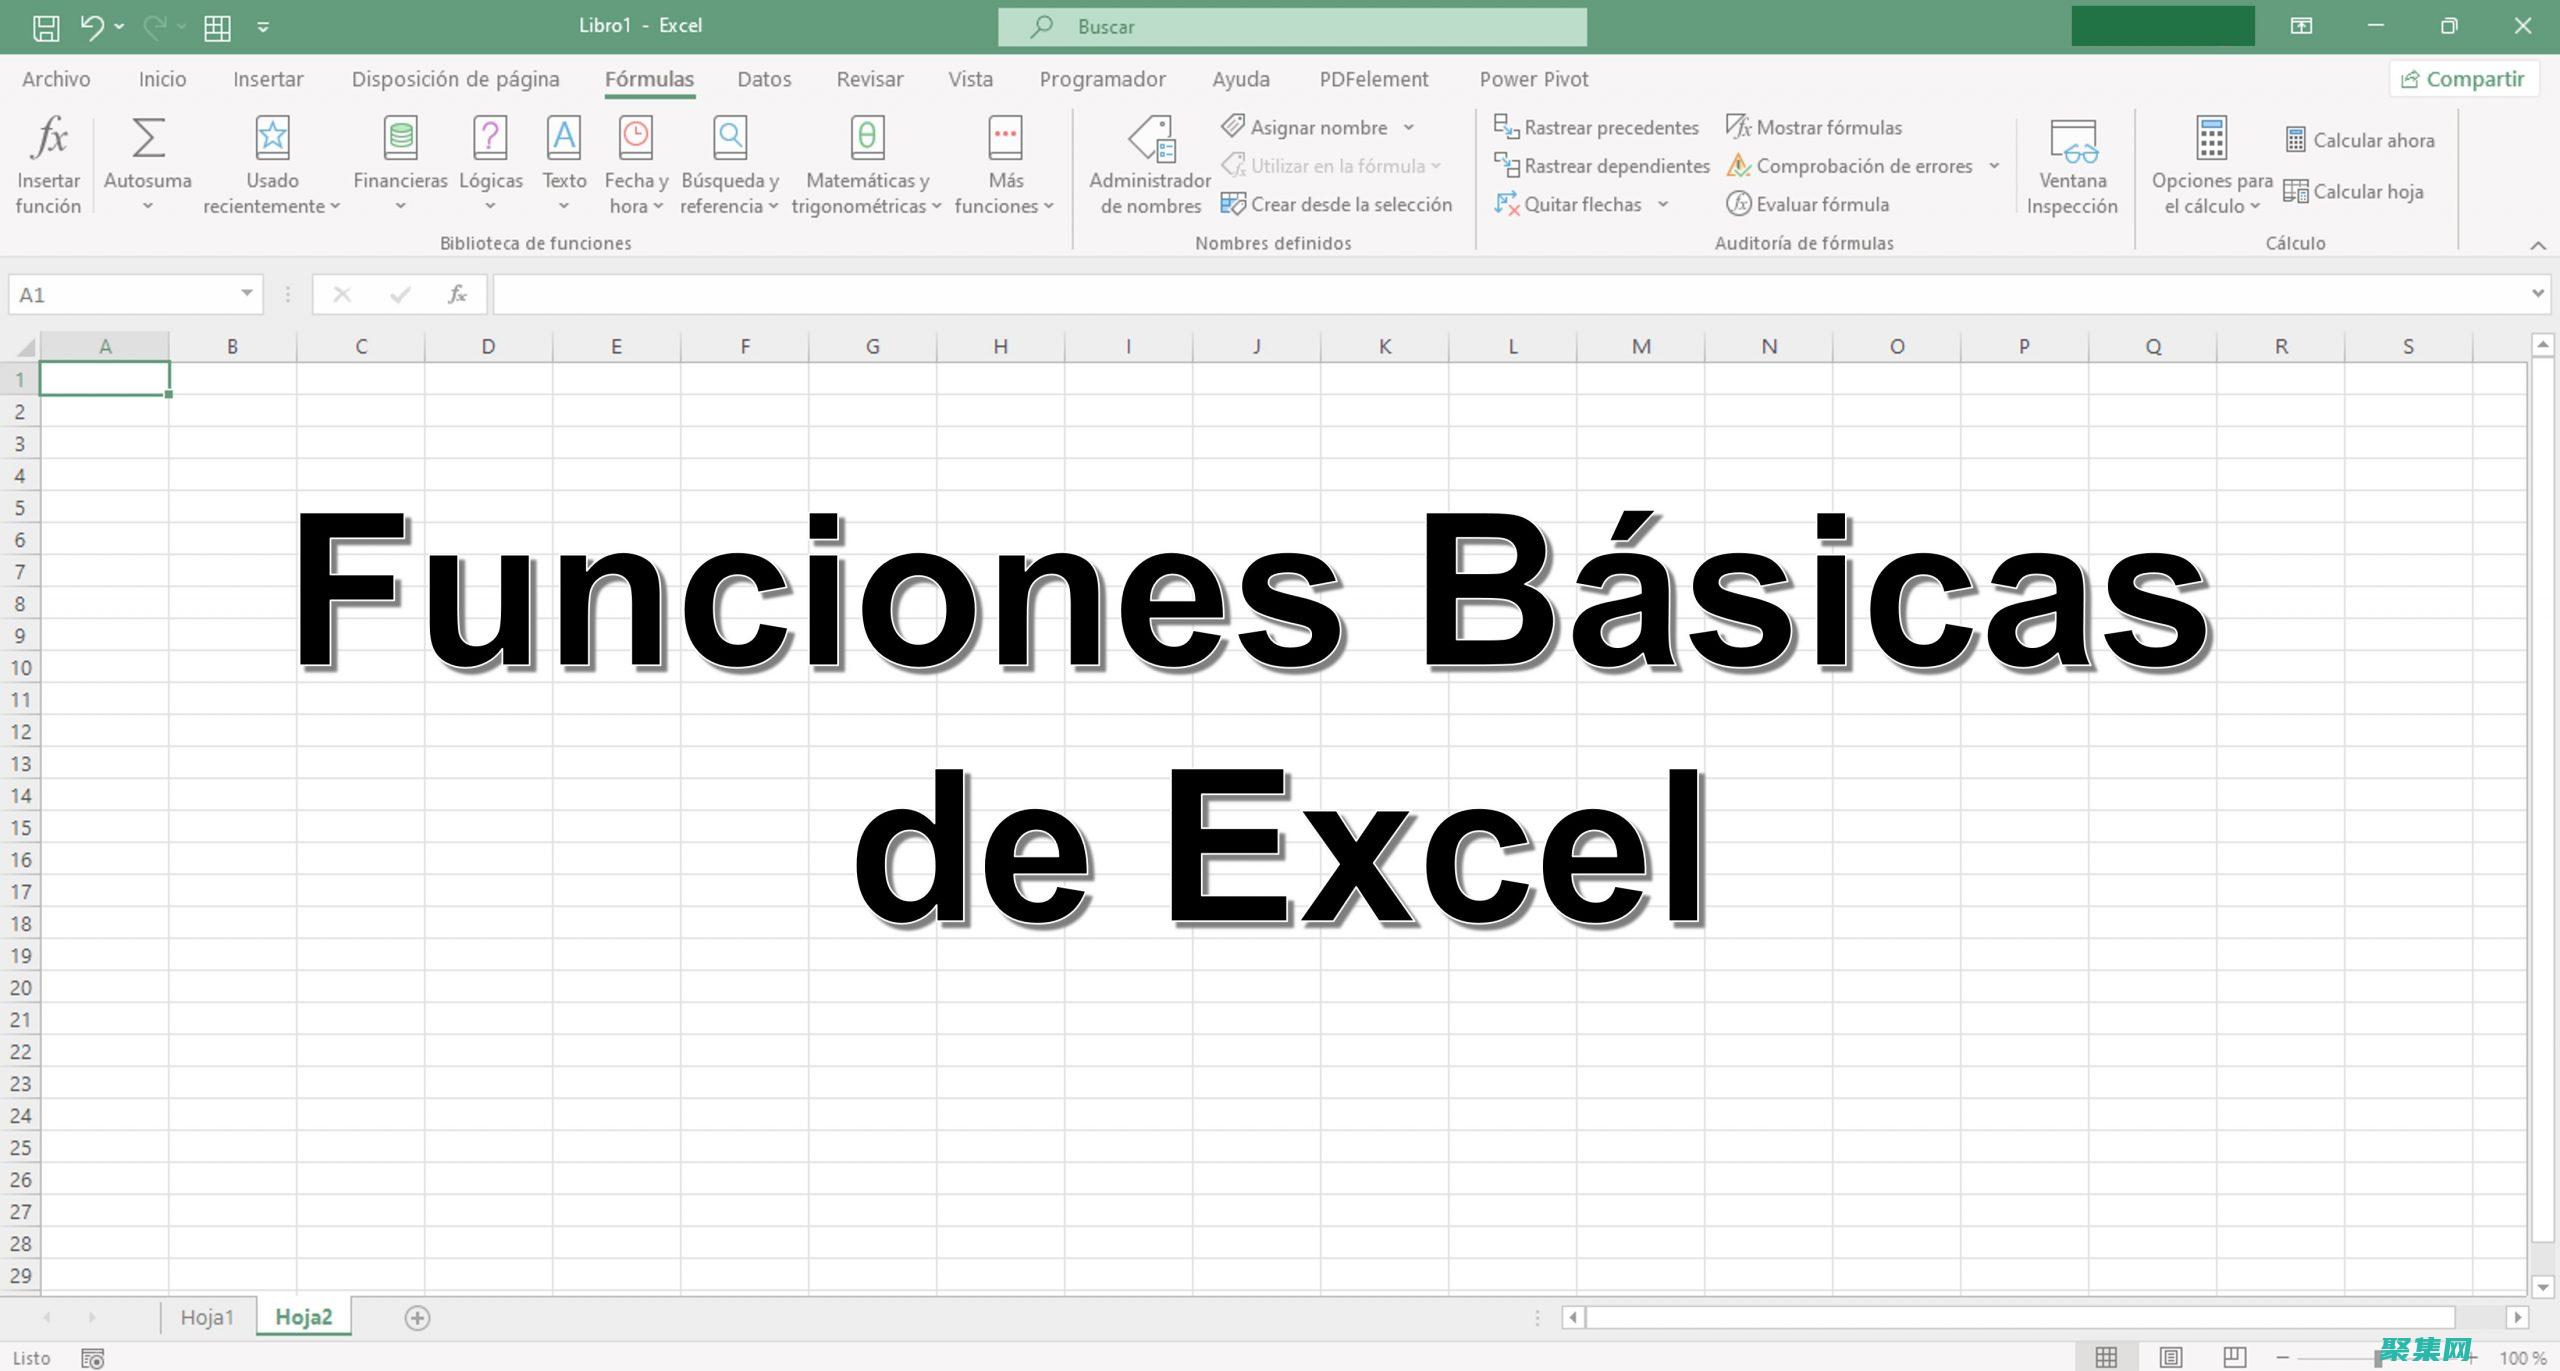
Task: Open the Administrador de nombres
Action: 1150,163
